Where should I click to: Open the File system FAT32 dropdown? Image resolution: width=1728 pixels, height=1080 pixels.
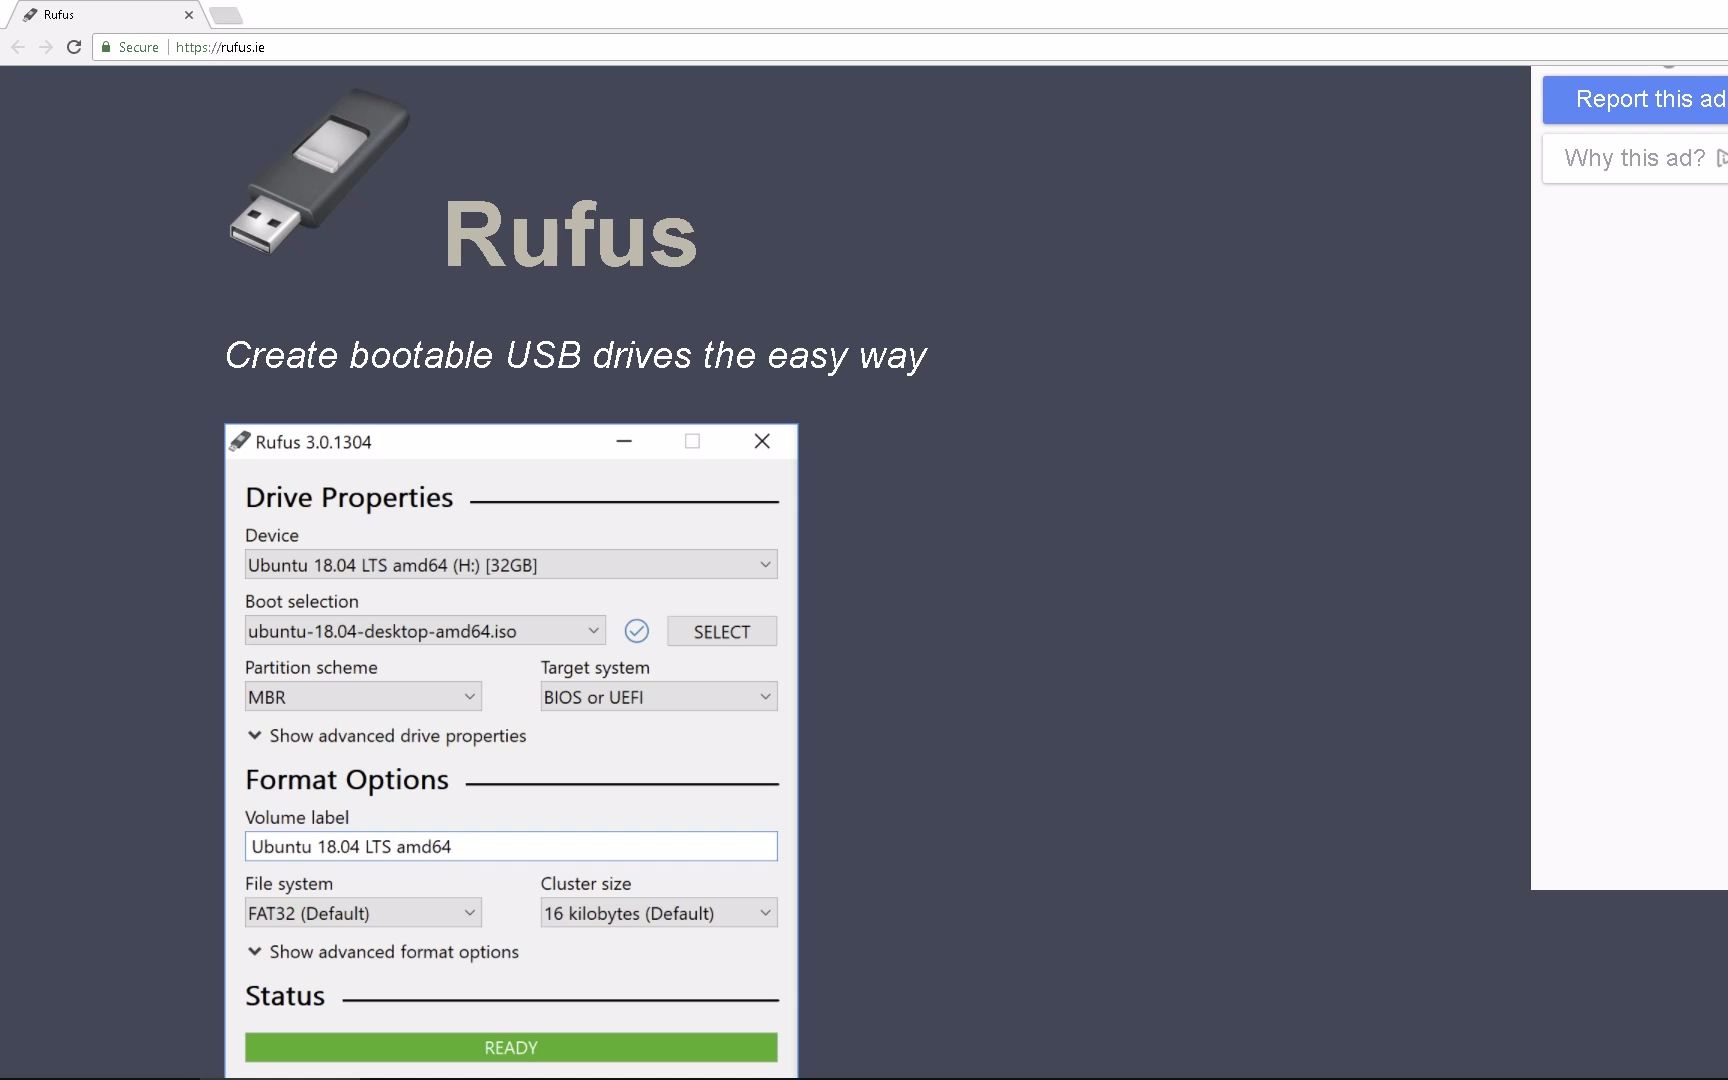363,913
